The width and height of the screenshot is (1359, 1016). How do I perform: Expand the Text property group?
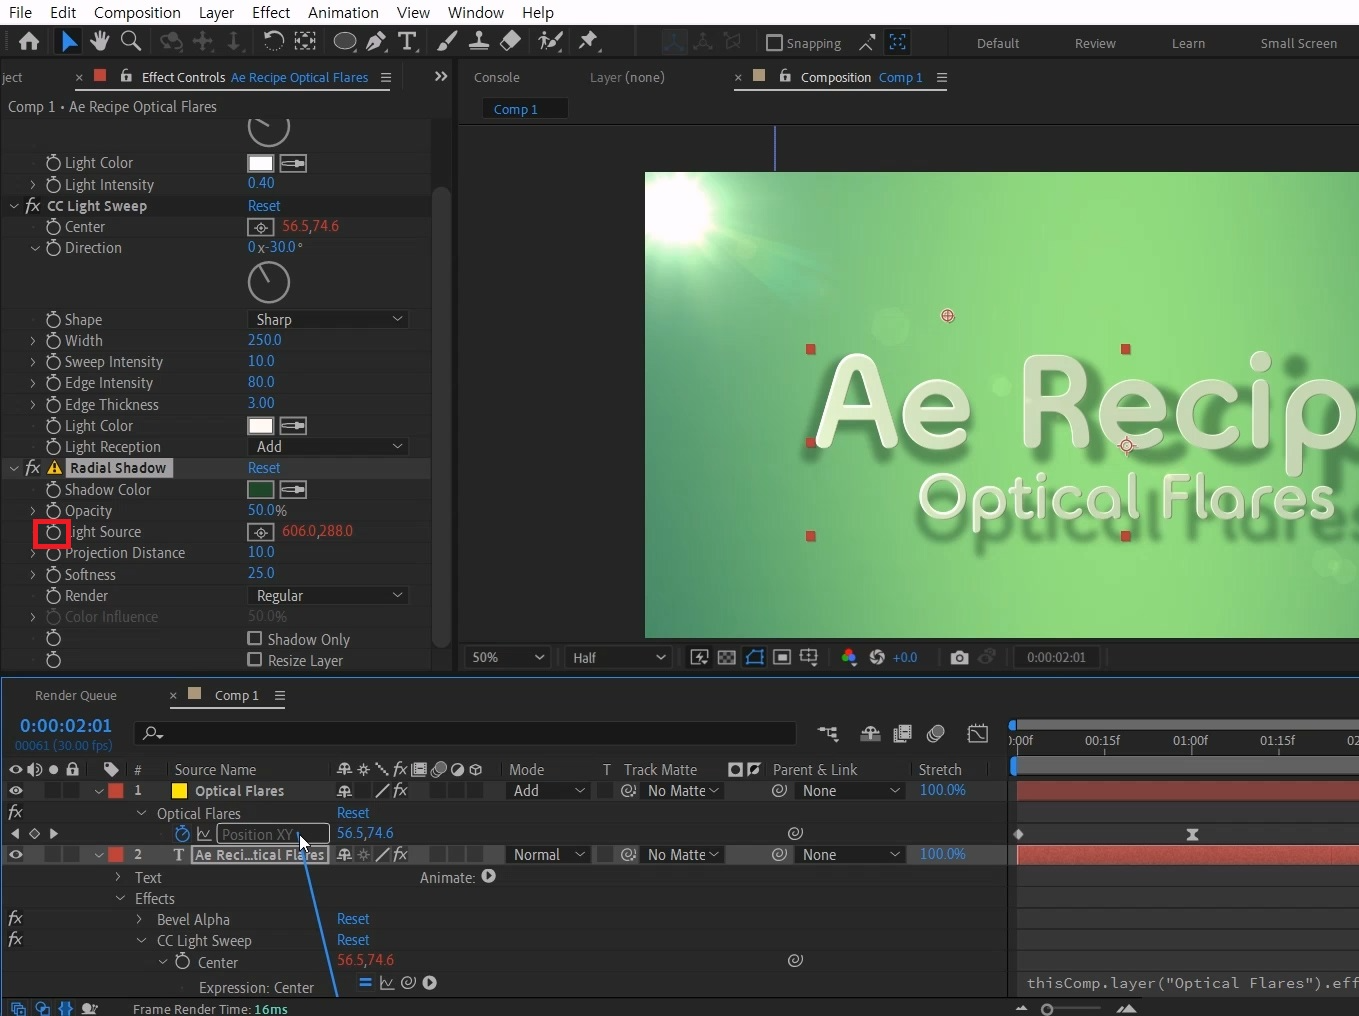click(118, 877)
